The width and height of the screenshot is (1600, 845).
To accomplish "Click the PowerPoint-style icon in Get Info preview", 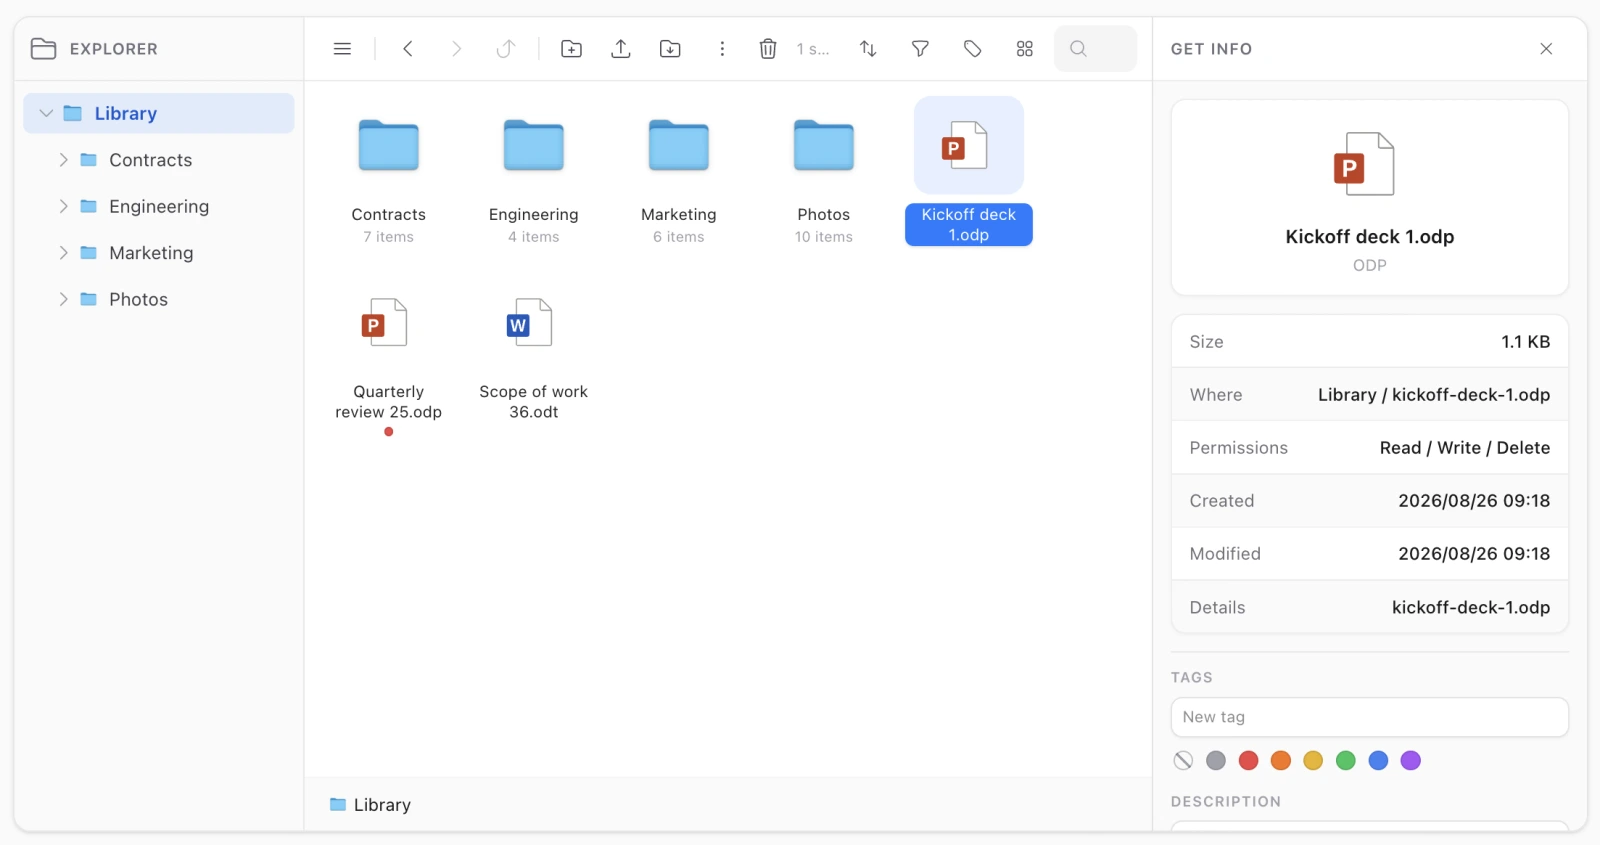I will click(1364, 164).
